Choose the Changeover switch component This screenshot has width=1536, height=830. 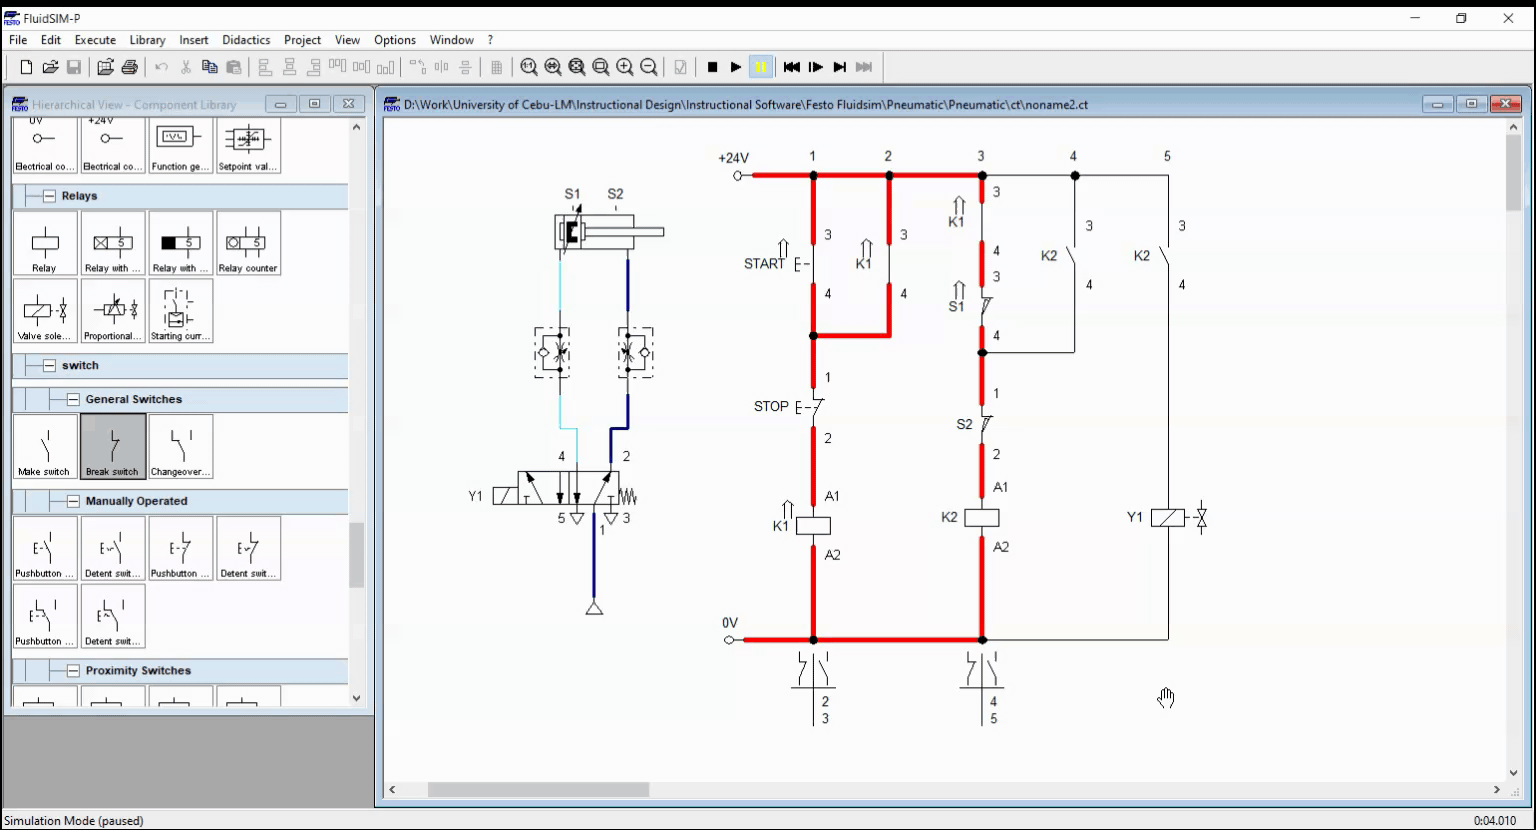point(181,447)
